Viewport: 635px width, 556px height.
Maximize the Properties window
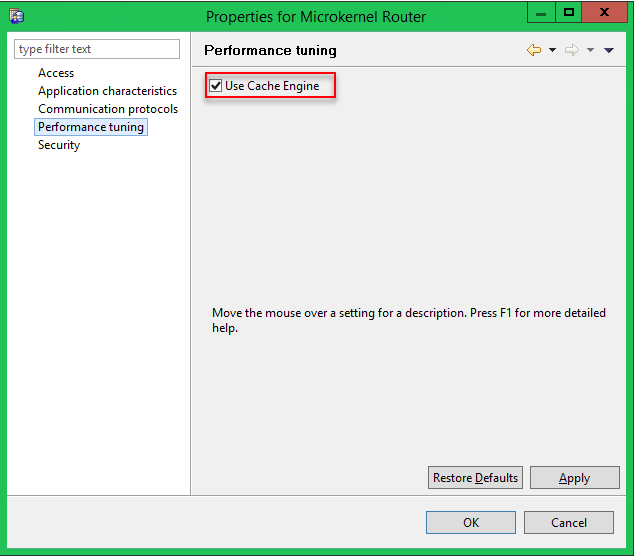(x=568, y=13)
